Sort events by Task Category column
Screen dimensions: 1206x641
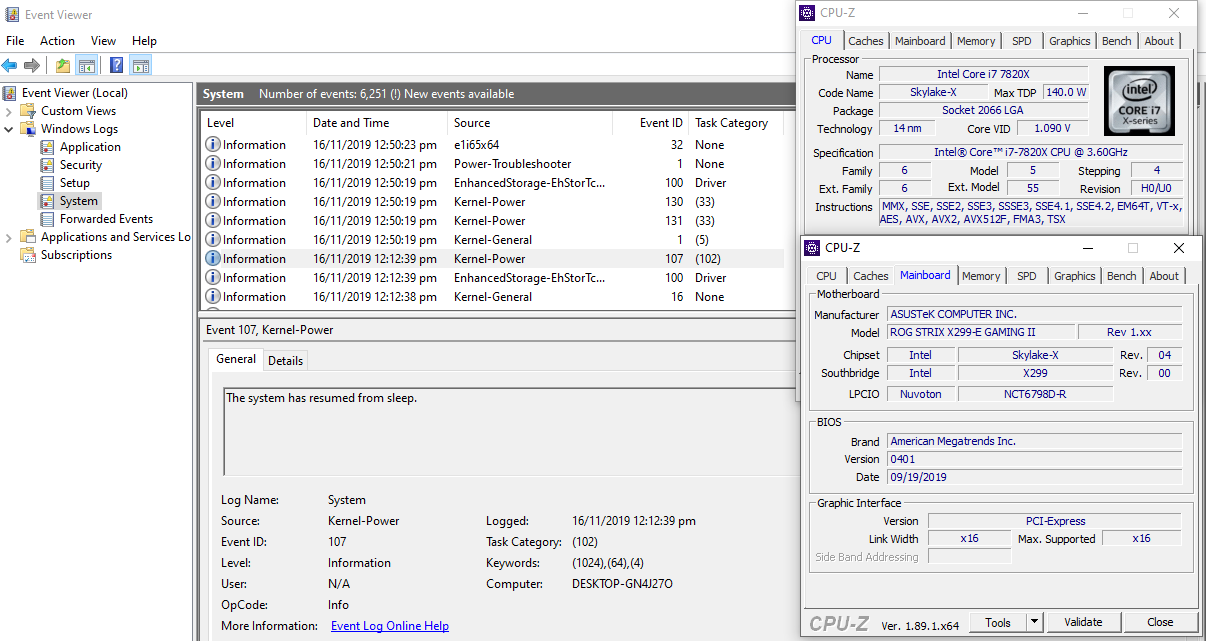736,123
